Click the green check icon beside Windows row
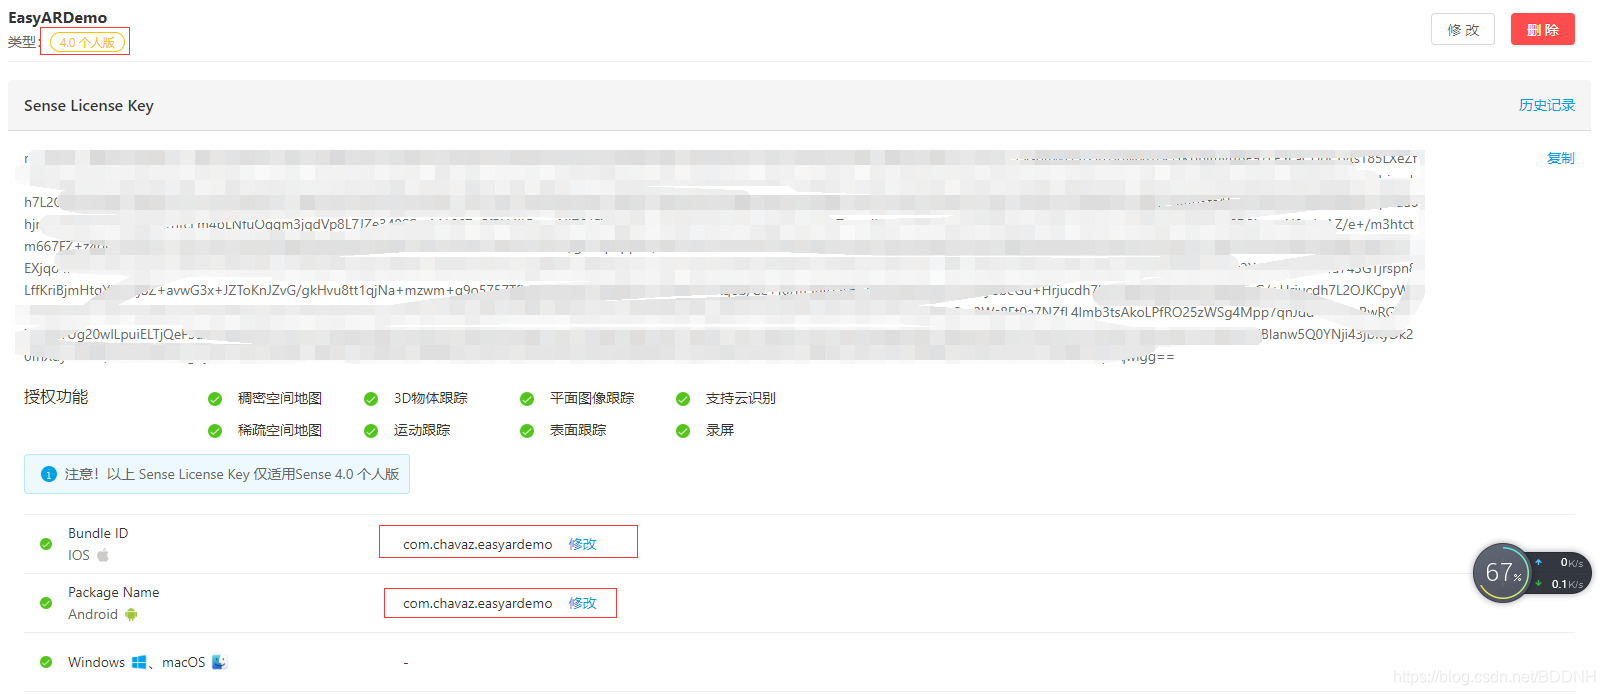The image size is (1605, 695). click(x=46, y=662)
